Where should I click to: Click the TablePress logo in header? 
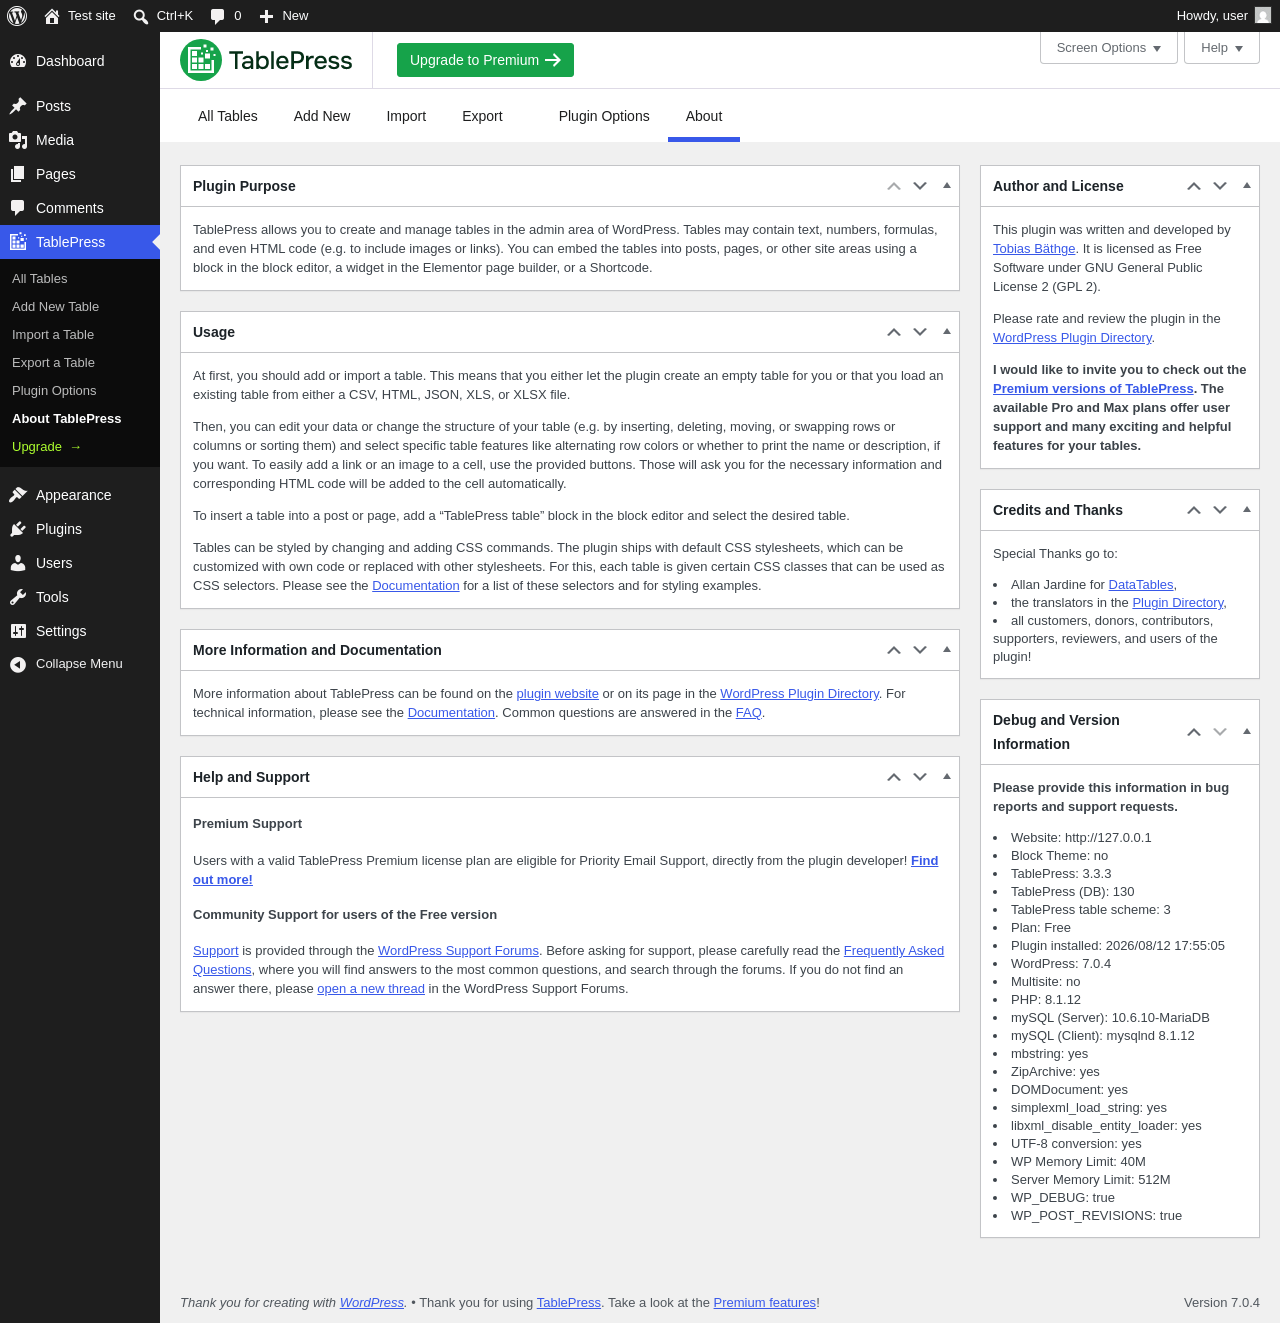[266, 60]
